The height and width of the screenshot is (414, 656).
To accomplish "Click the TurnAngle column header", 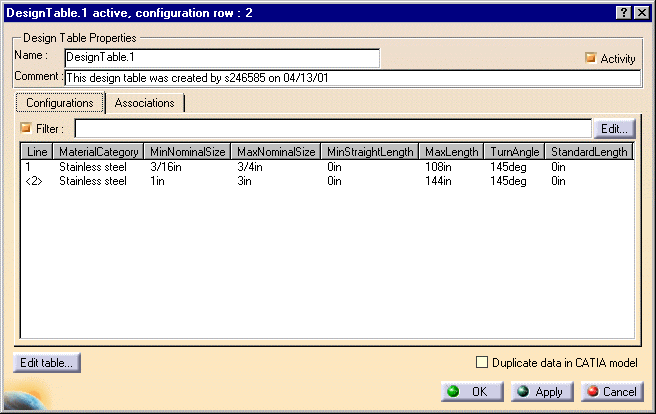I will pos(515,151).
